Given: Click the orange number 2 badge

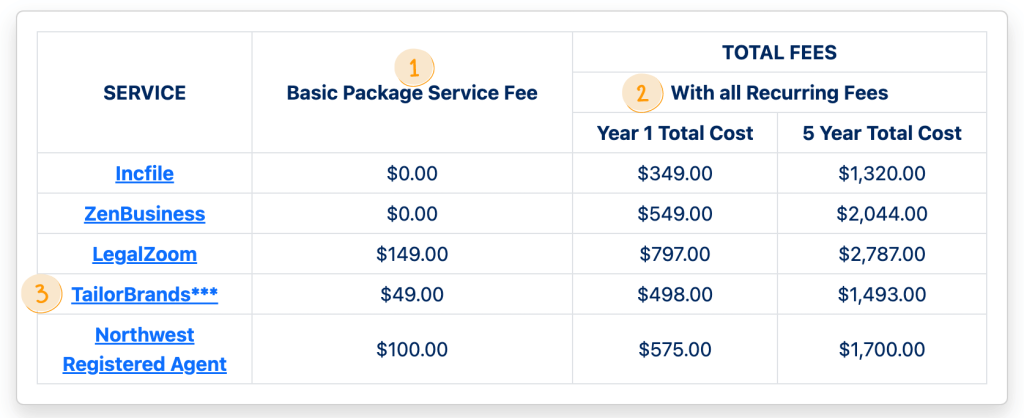Looking at the screenshot, I should tap(642, 93).
